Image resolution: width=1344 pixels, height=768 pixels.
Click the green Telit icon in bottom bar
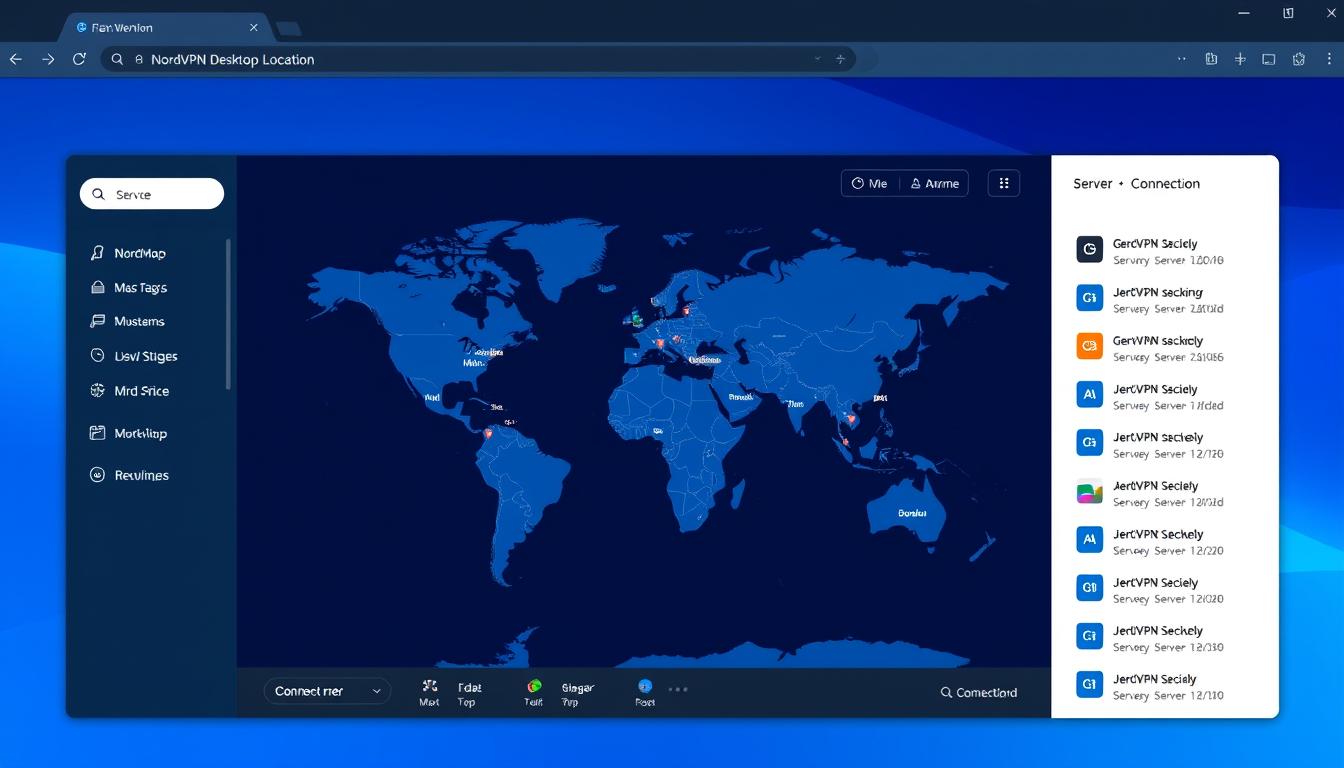534,686
